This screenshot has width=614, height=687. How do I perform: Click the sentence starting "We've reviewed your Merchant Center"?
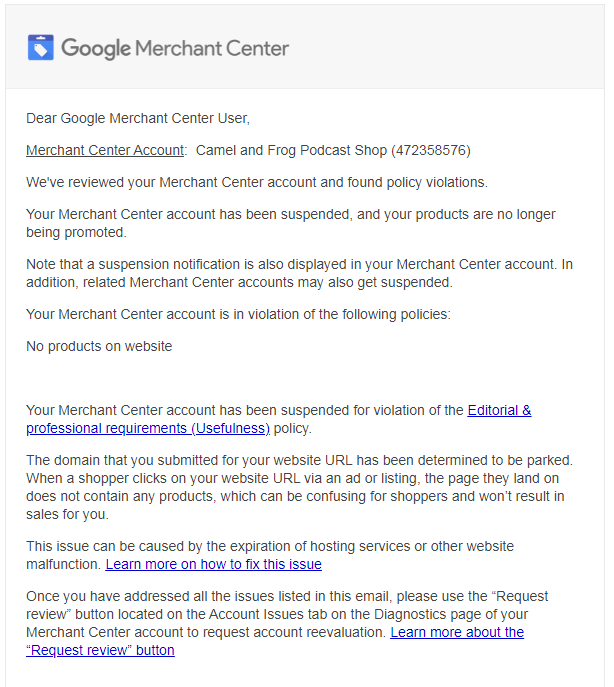pos(256,182)
